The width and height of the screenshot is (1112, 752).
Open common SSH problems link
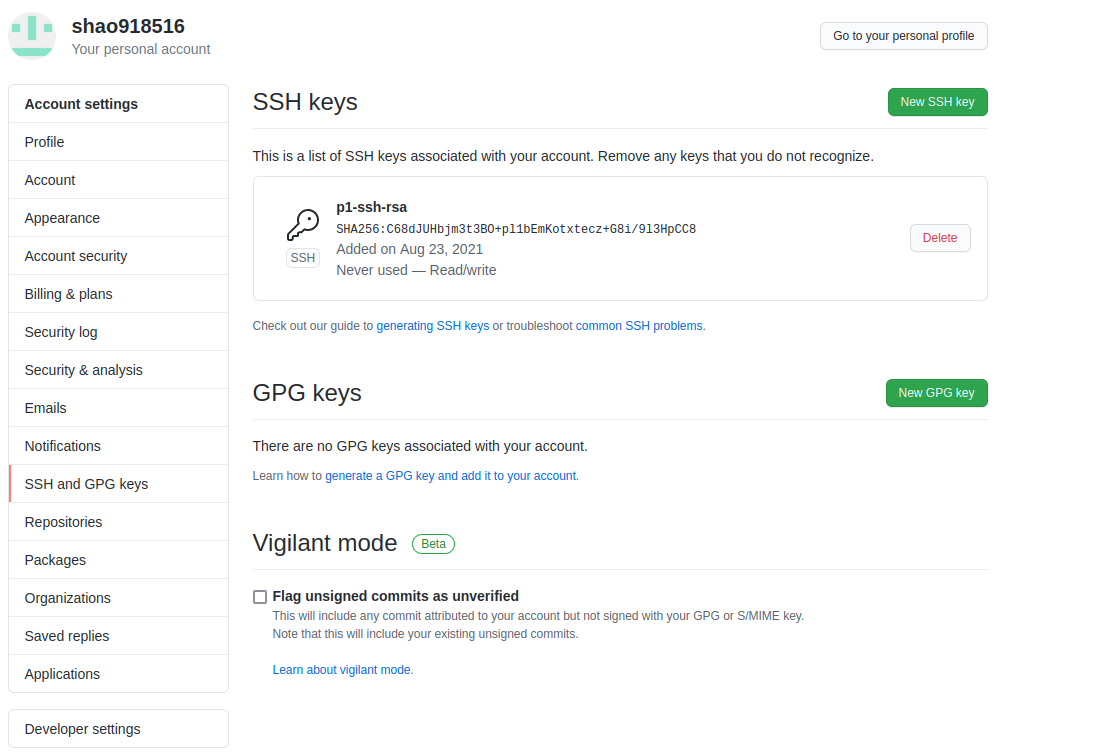point(639,326)
